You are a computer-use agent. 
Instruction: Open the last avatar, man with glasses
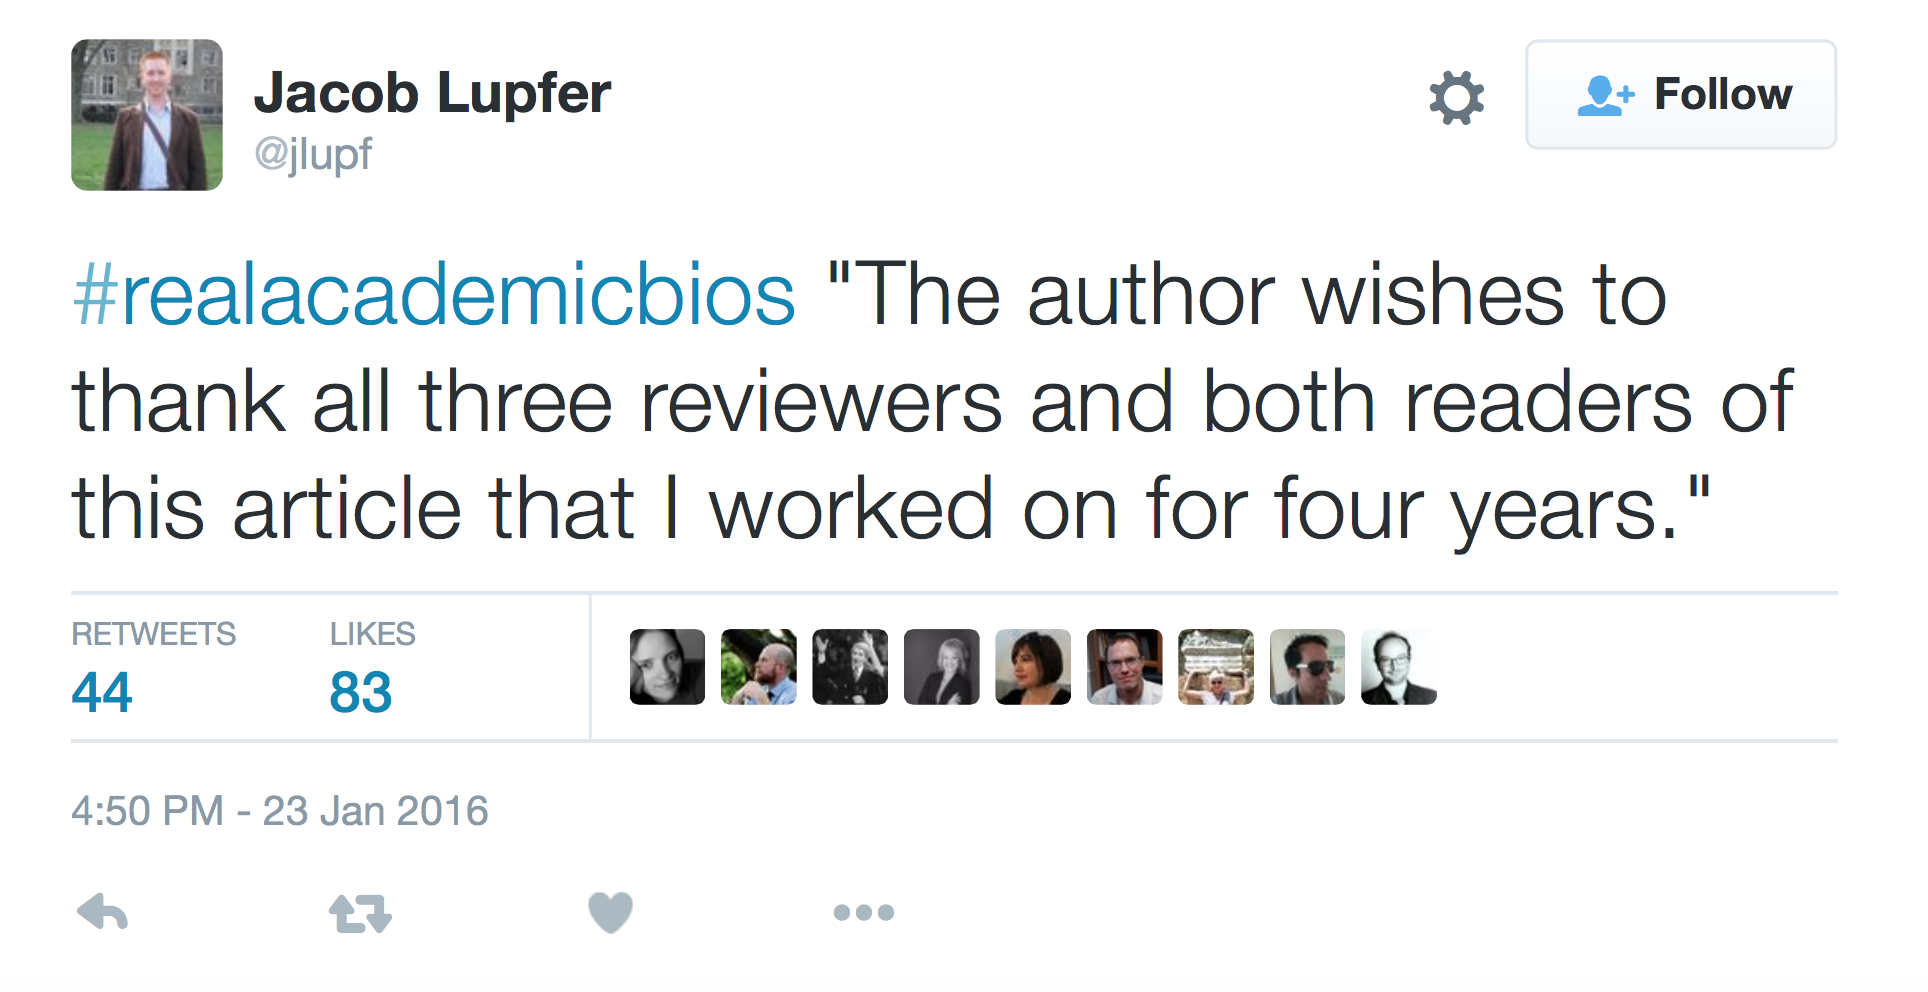click(x=1399, y=667)
